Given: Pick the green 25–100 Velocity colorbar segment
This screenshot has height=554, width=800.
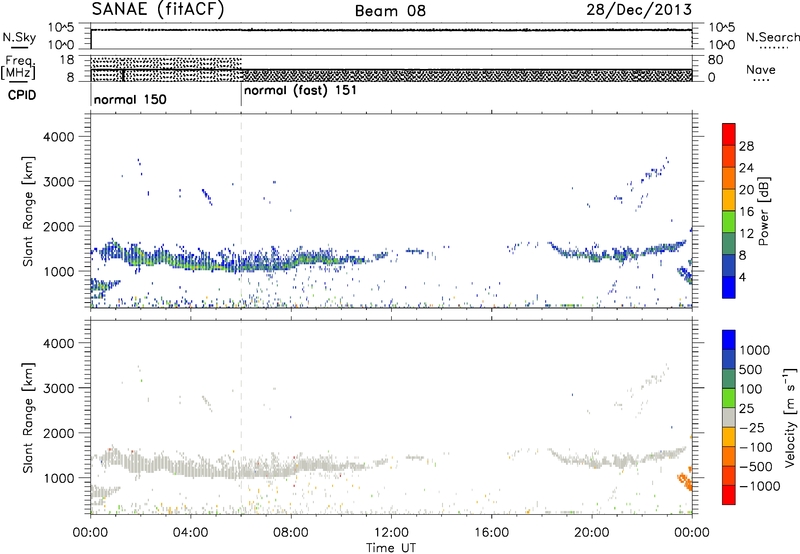Looking at the screenshot, I should [729, 398].
